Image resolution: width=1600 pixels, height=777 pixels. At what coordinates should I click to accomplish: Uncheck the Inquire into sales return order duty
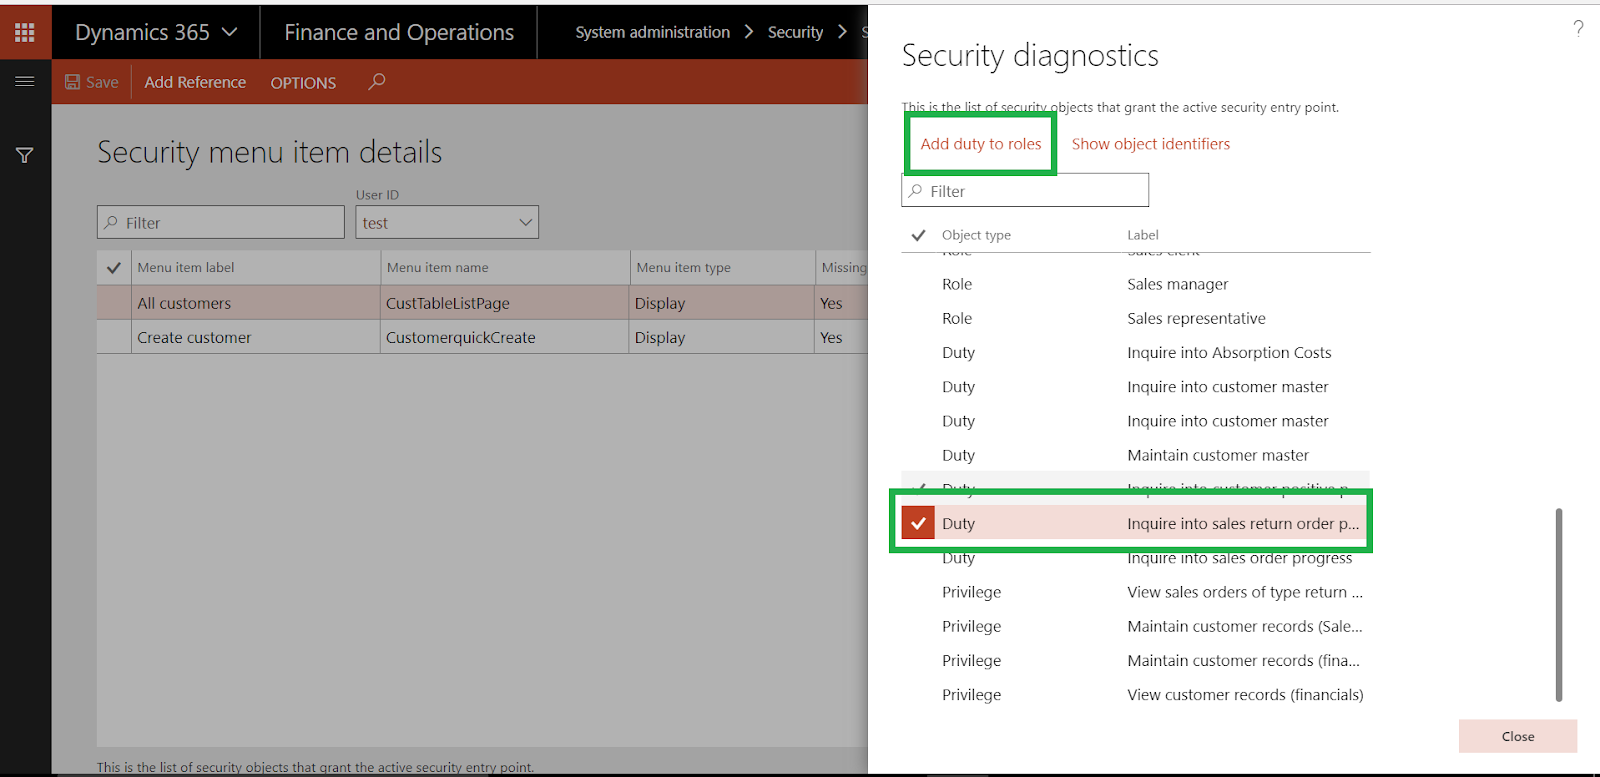(x=918, y=523)
